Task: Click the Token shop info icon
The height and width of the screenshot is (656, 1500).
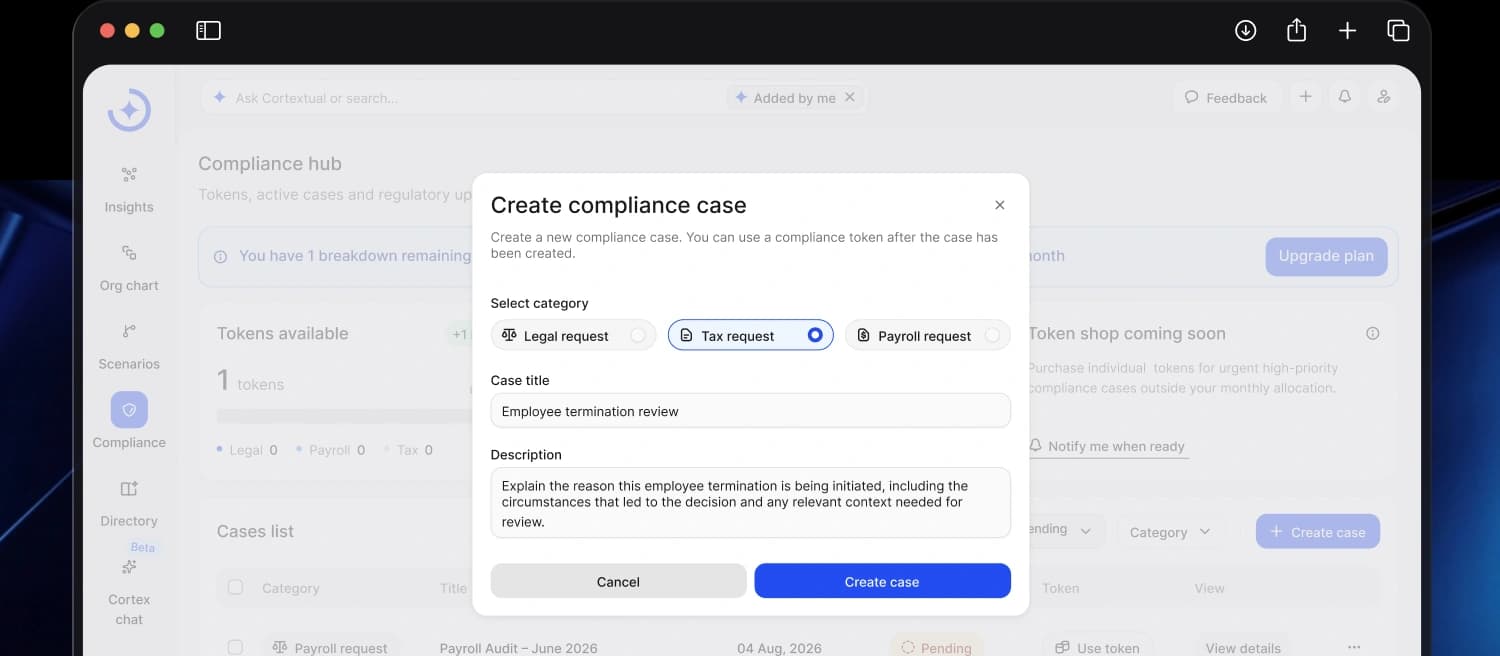Action: click(1372, 334)
